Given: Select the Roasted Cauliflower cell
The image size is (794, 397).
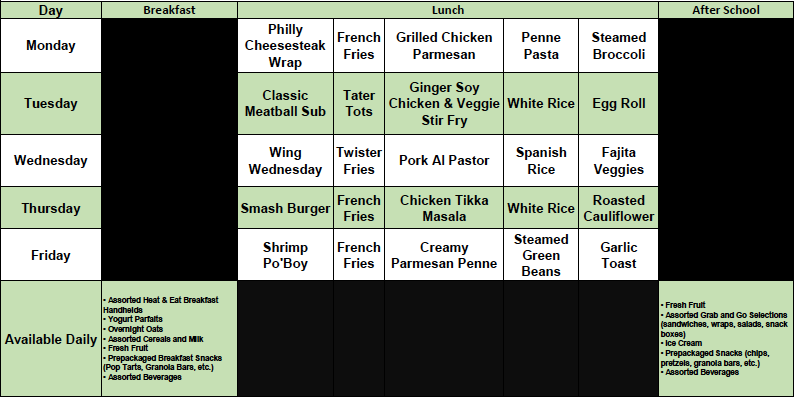Looking at the screenshot, I should click(618, 208).
